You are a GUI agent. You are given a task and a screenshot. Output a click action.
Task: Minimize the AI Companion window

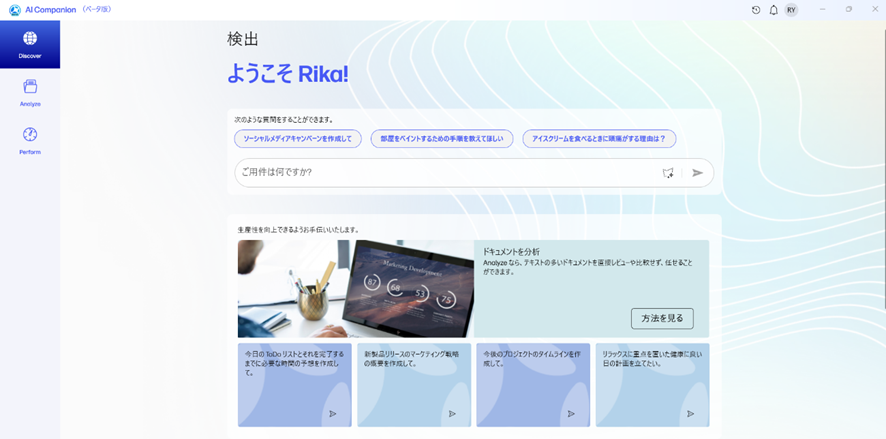[823, 10]
